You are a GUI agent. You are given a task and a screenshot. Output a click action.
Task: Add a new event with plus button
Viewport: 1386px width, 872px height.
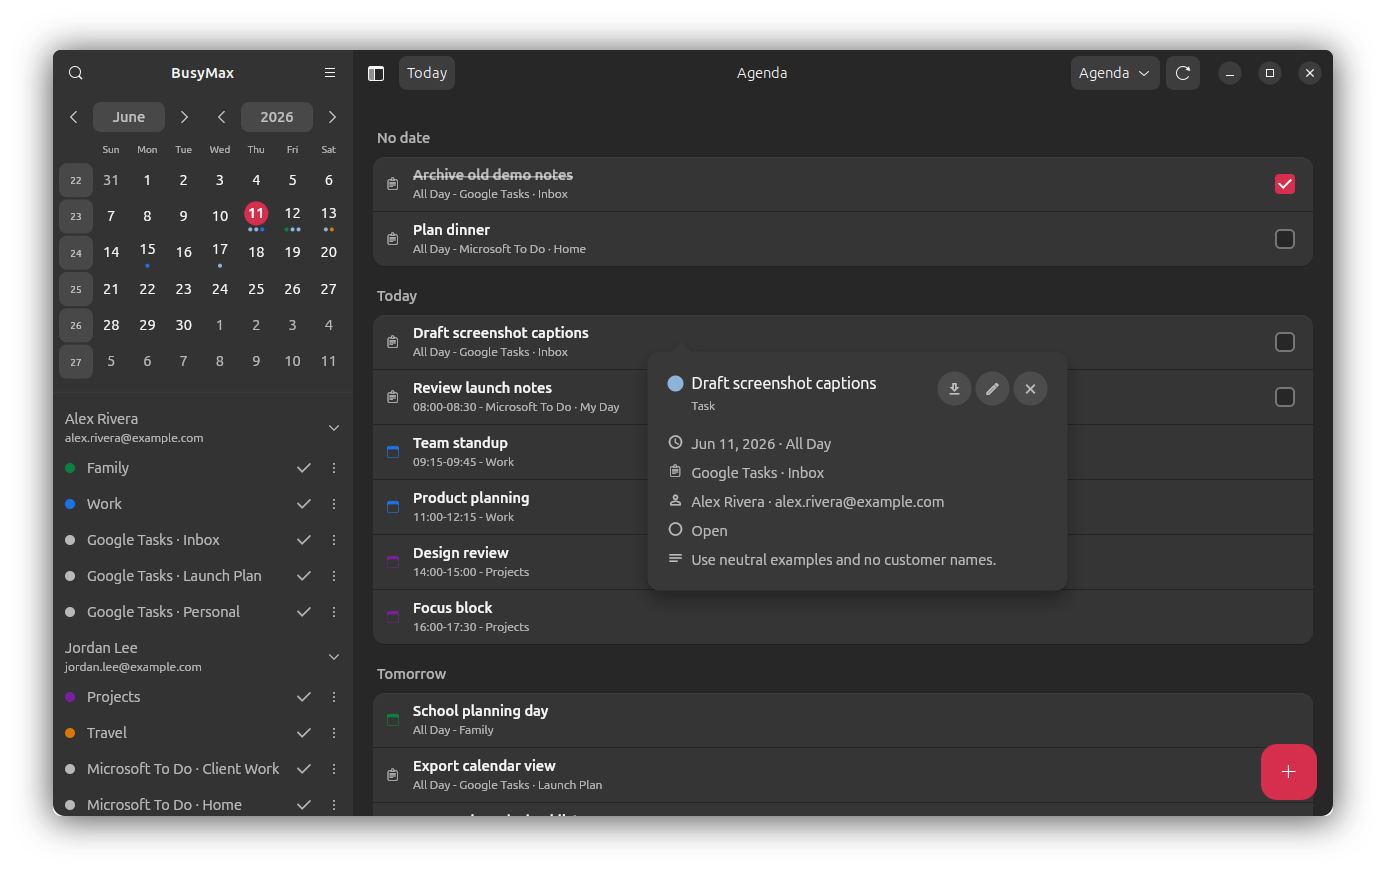click(1288, 772)
